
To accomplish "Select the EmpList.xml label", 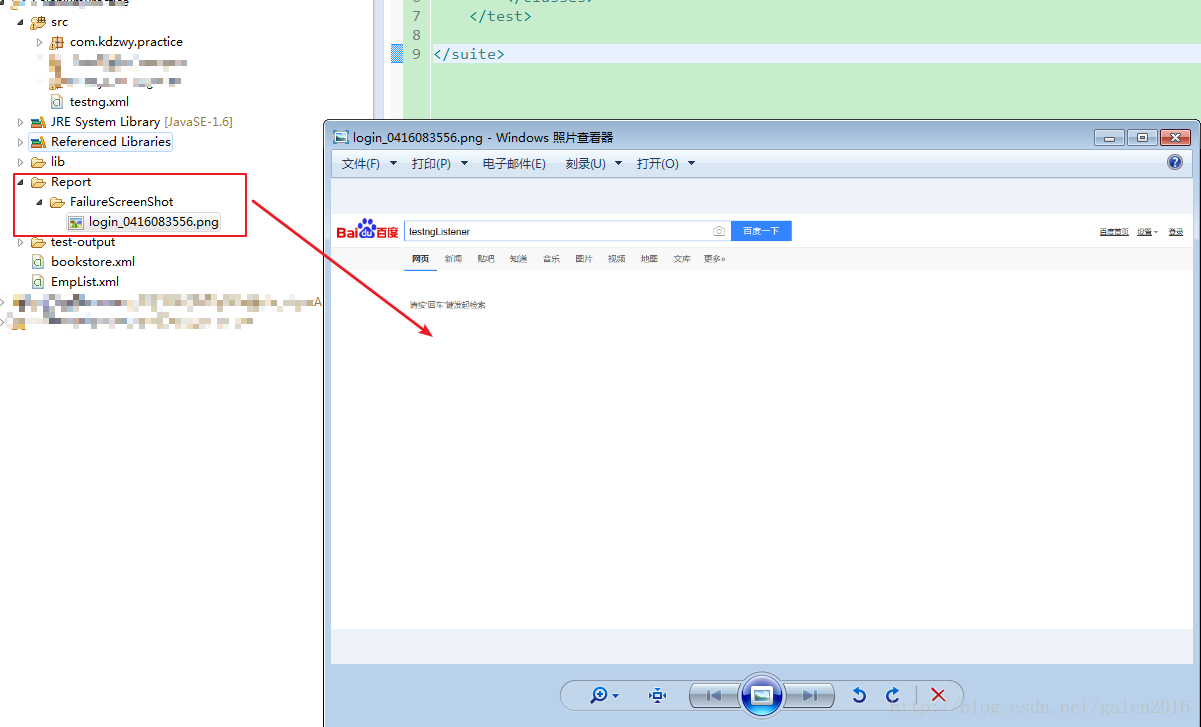I will [85, 282].
